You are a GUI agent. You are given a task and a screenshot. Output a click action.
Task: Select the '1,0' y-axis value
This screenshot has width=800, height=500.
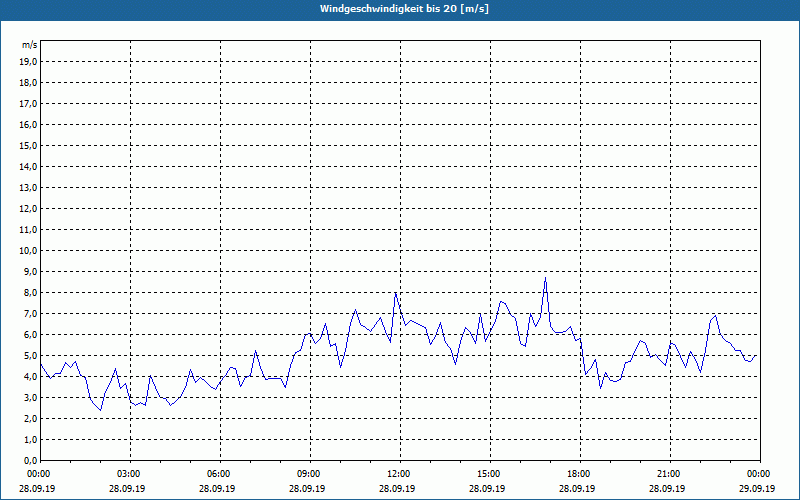(30, 440)
